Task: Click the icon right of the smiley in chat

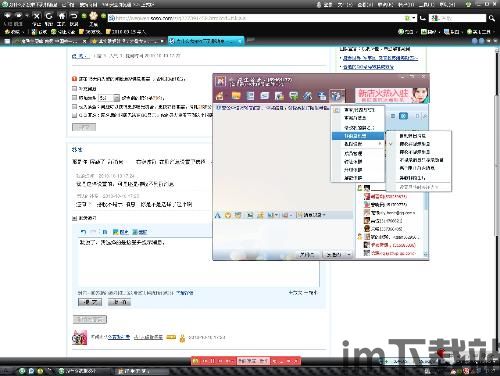Action: pos(238,215)
